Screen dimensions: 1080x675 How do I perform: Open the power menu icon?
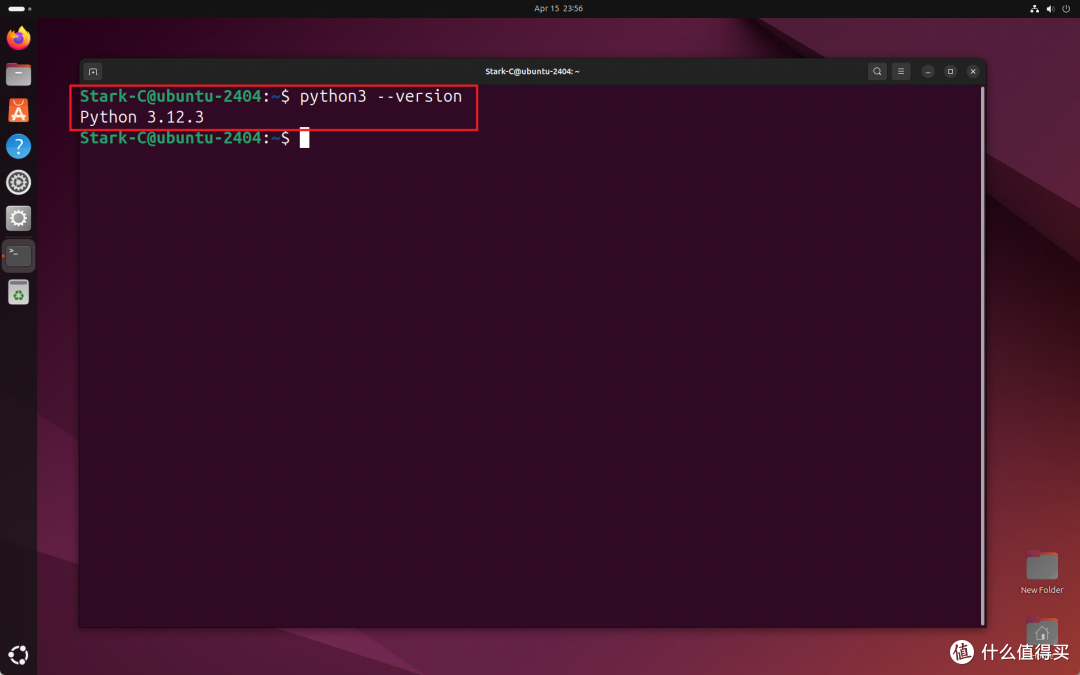[1066, 9]
